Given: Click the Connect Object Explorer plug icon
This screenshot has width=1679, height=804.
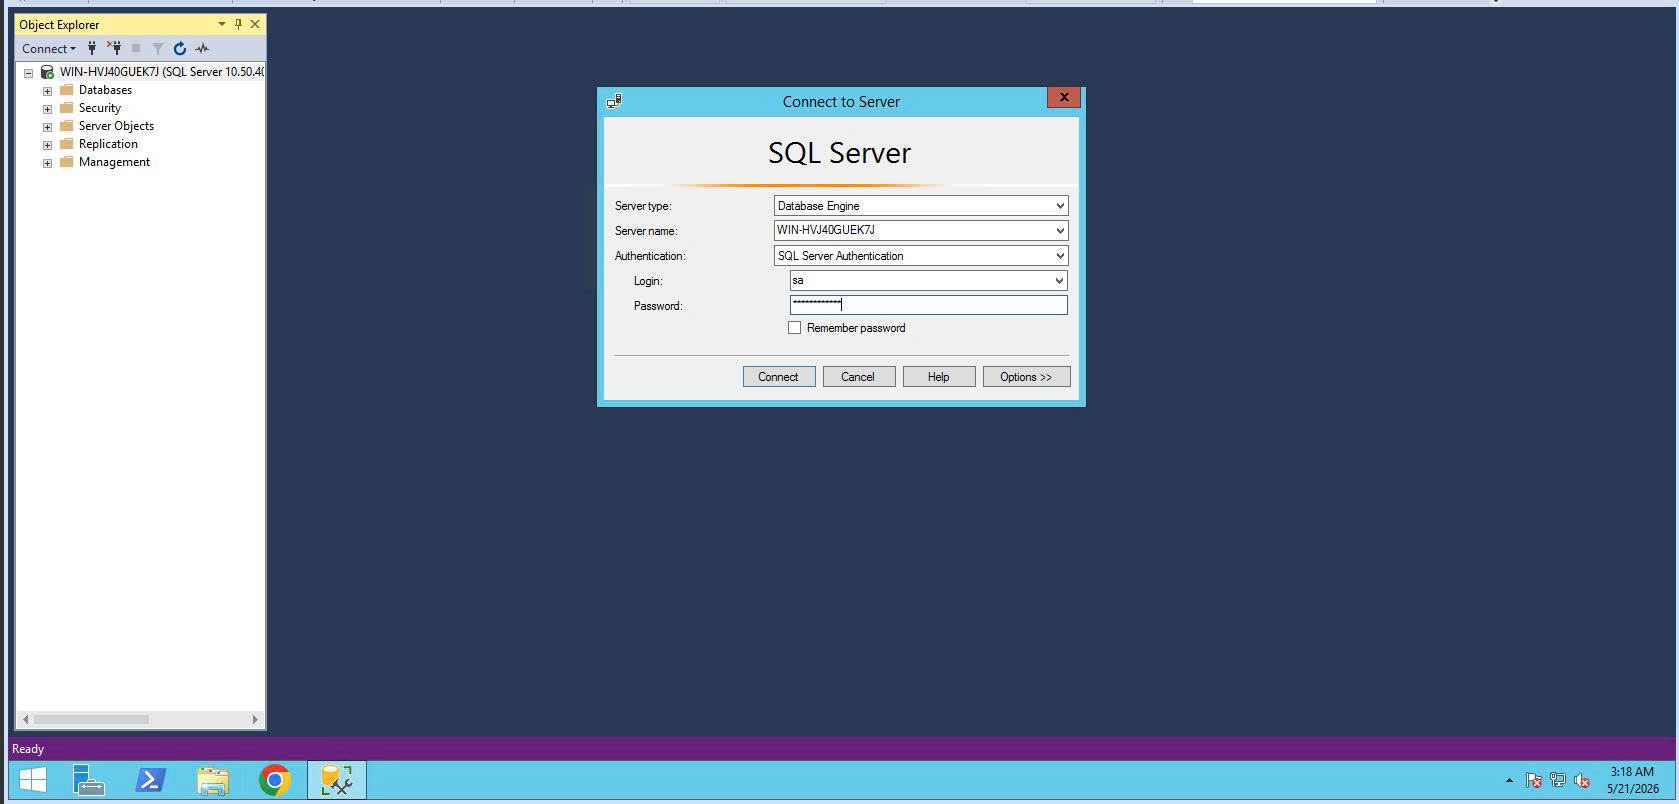Looking at the screenshot, I should [92, 48].
